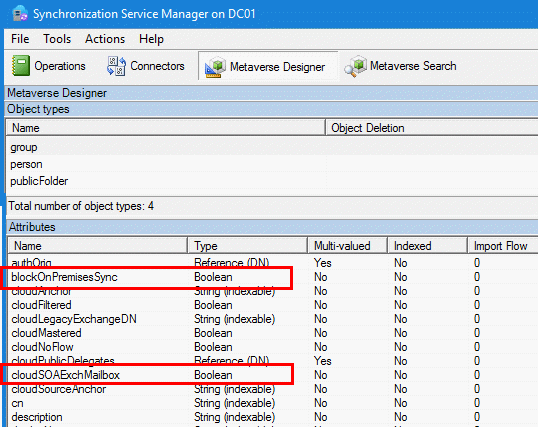This screenshot has height=427, width=538.
Task: Click the green Operations notebook icon
Action: pos(21,66)
